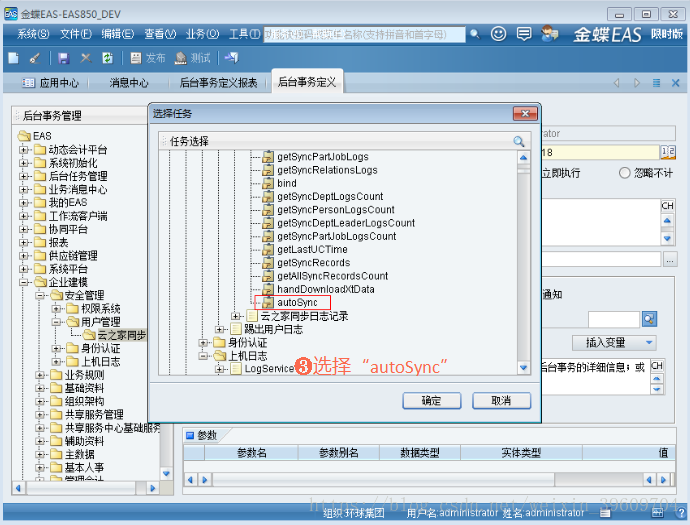
Task: Click left tree horizontal scrollbar right arrow
Action: (153, 488)
